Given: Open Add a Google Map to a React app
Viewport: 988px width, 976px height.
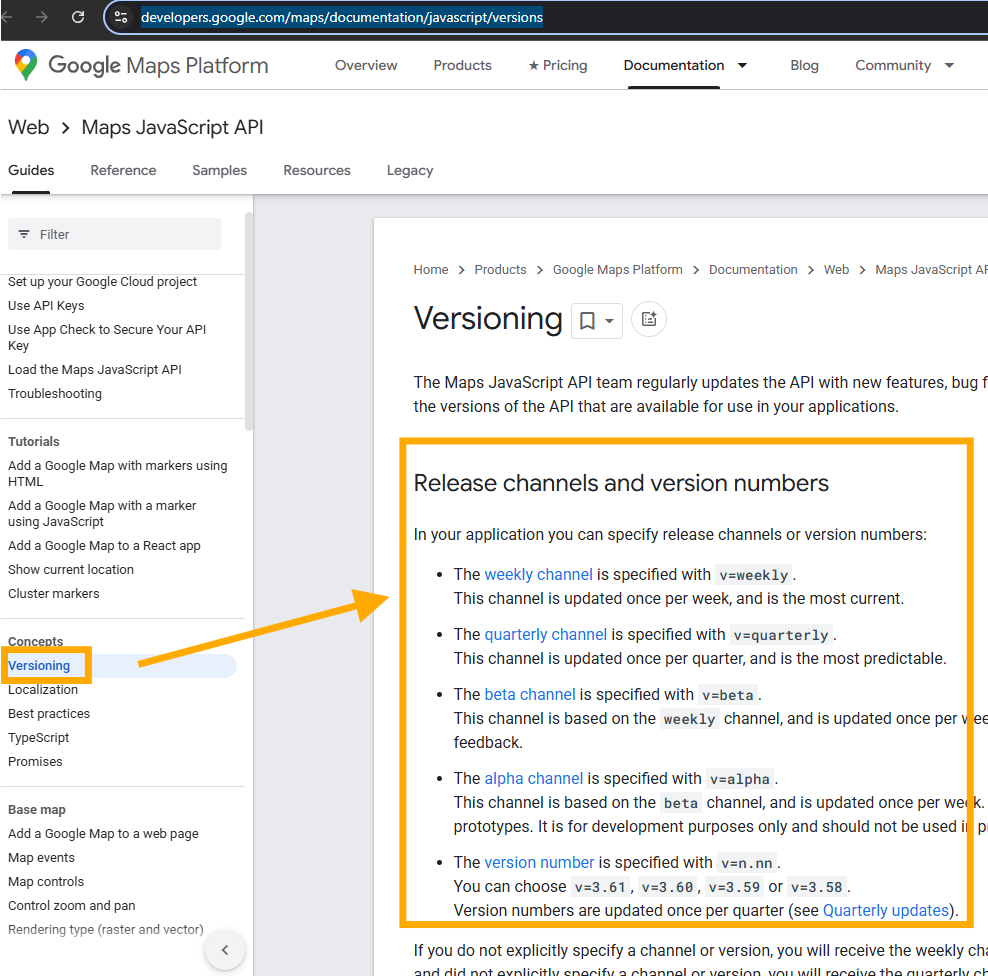Looking at the screenshot, I should click(x=104, y=546).
